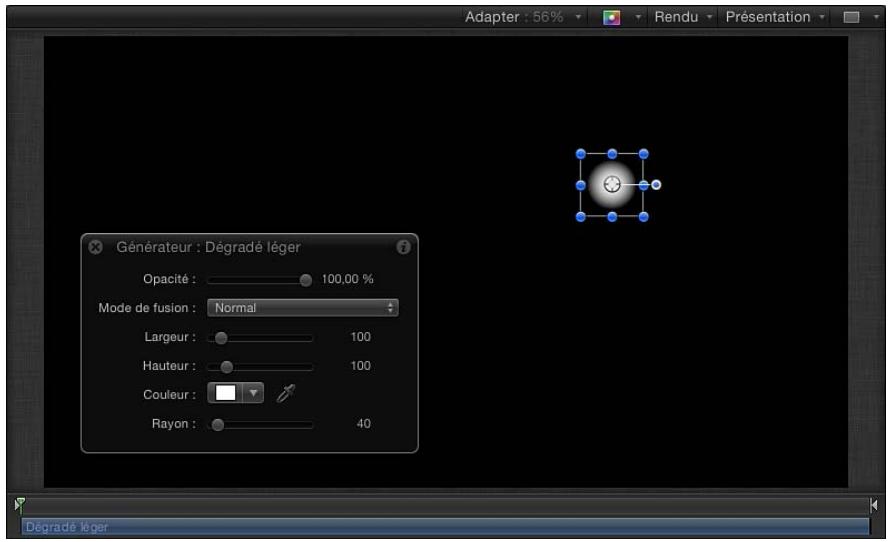Click the 100,00 % opacity value
This screenshot has width=890, height=542.
click(x=347, y=279)
